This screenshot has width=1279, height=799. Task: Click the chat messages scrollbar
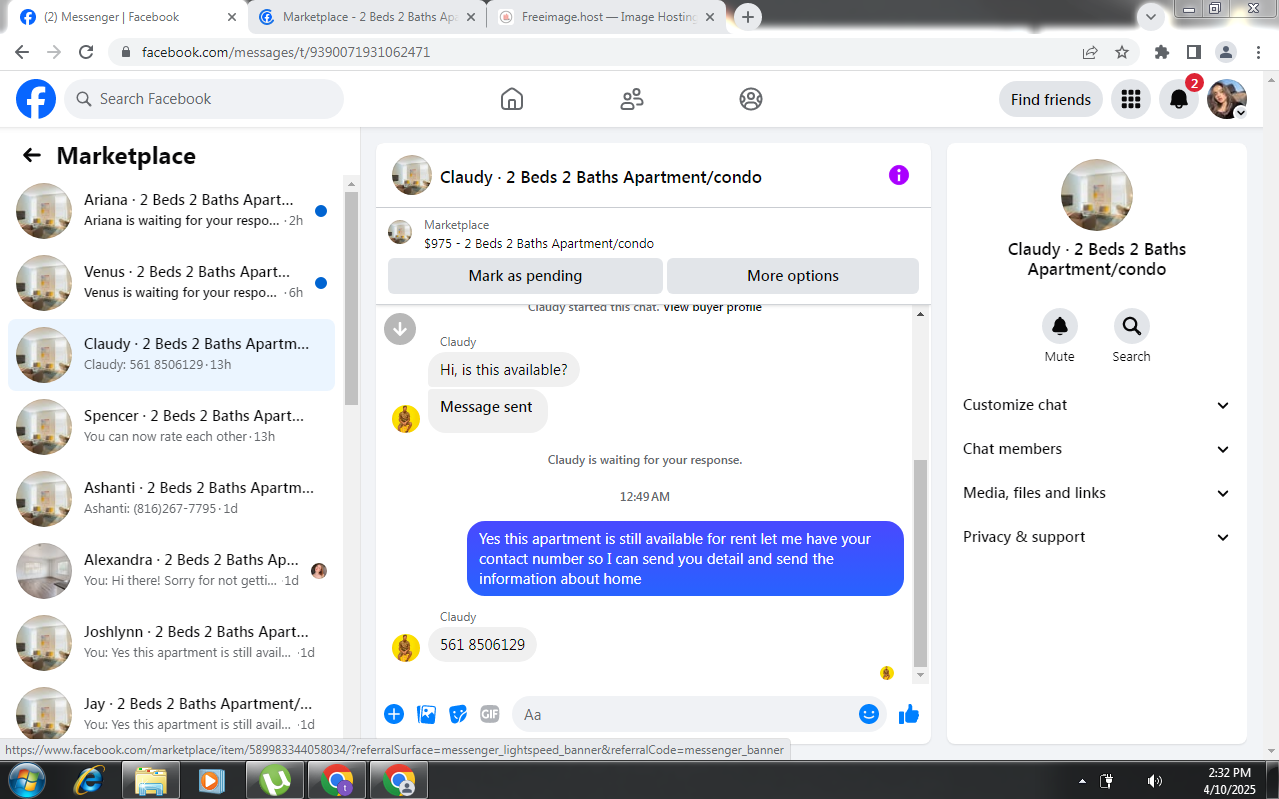[921, 563]
